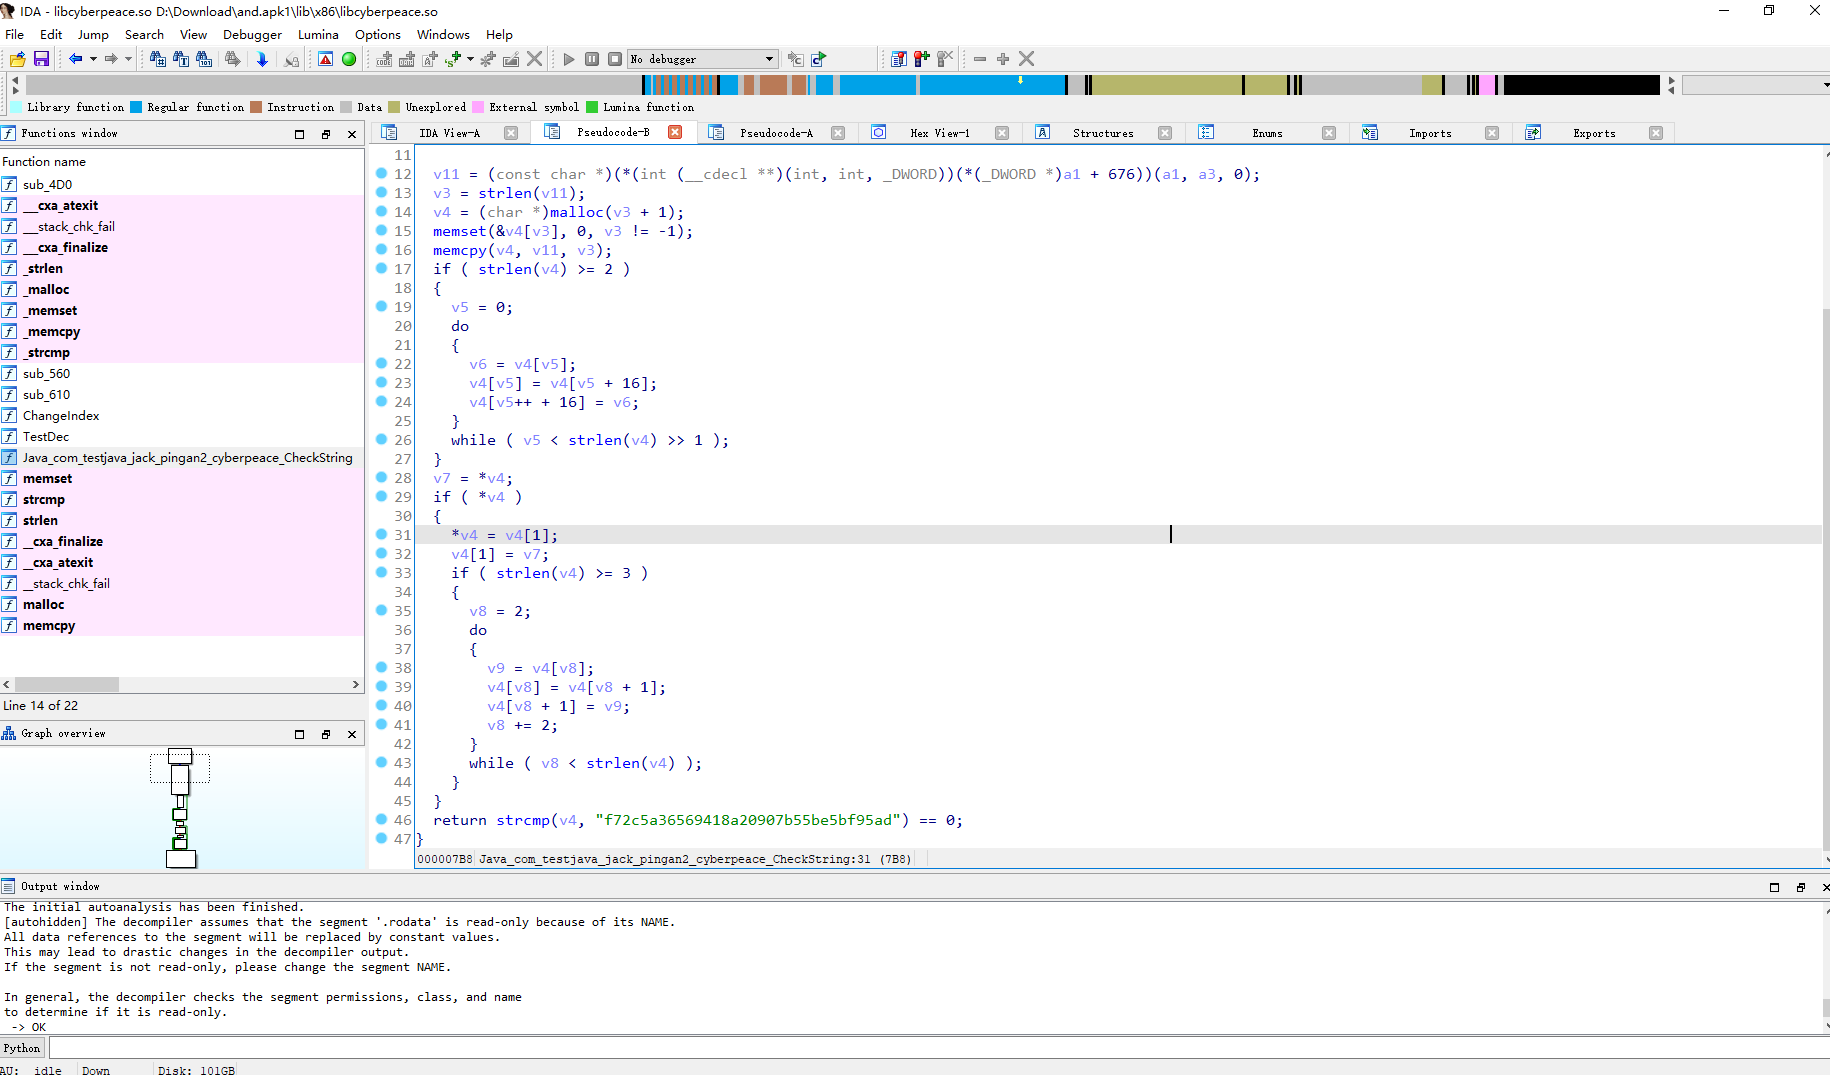This screenshot has width=1830, height=1075.
Task: Click the last gray X toolbar icon
Action: [1026, 59]
